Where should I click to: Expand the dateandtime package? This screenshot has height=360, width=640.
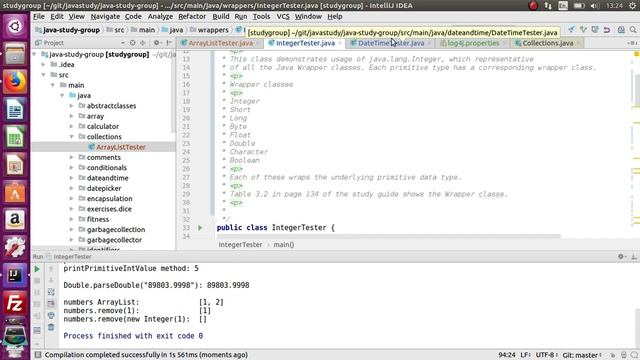pyautogui.click(x=72, y=178)
